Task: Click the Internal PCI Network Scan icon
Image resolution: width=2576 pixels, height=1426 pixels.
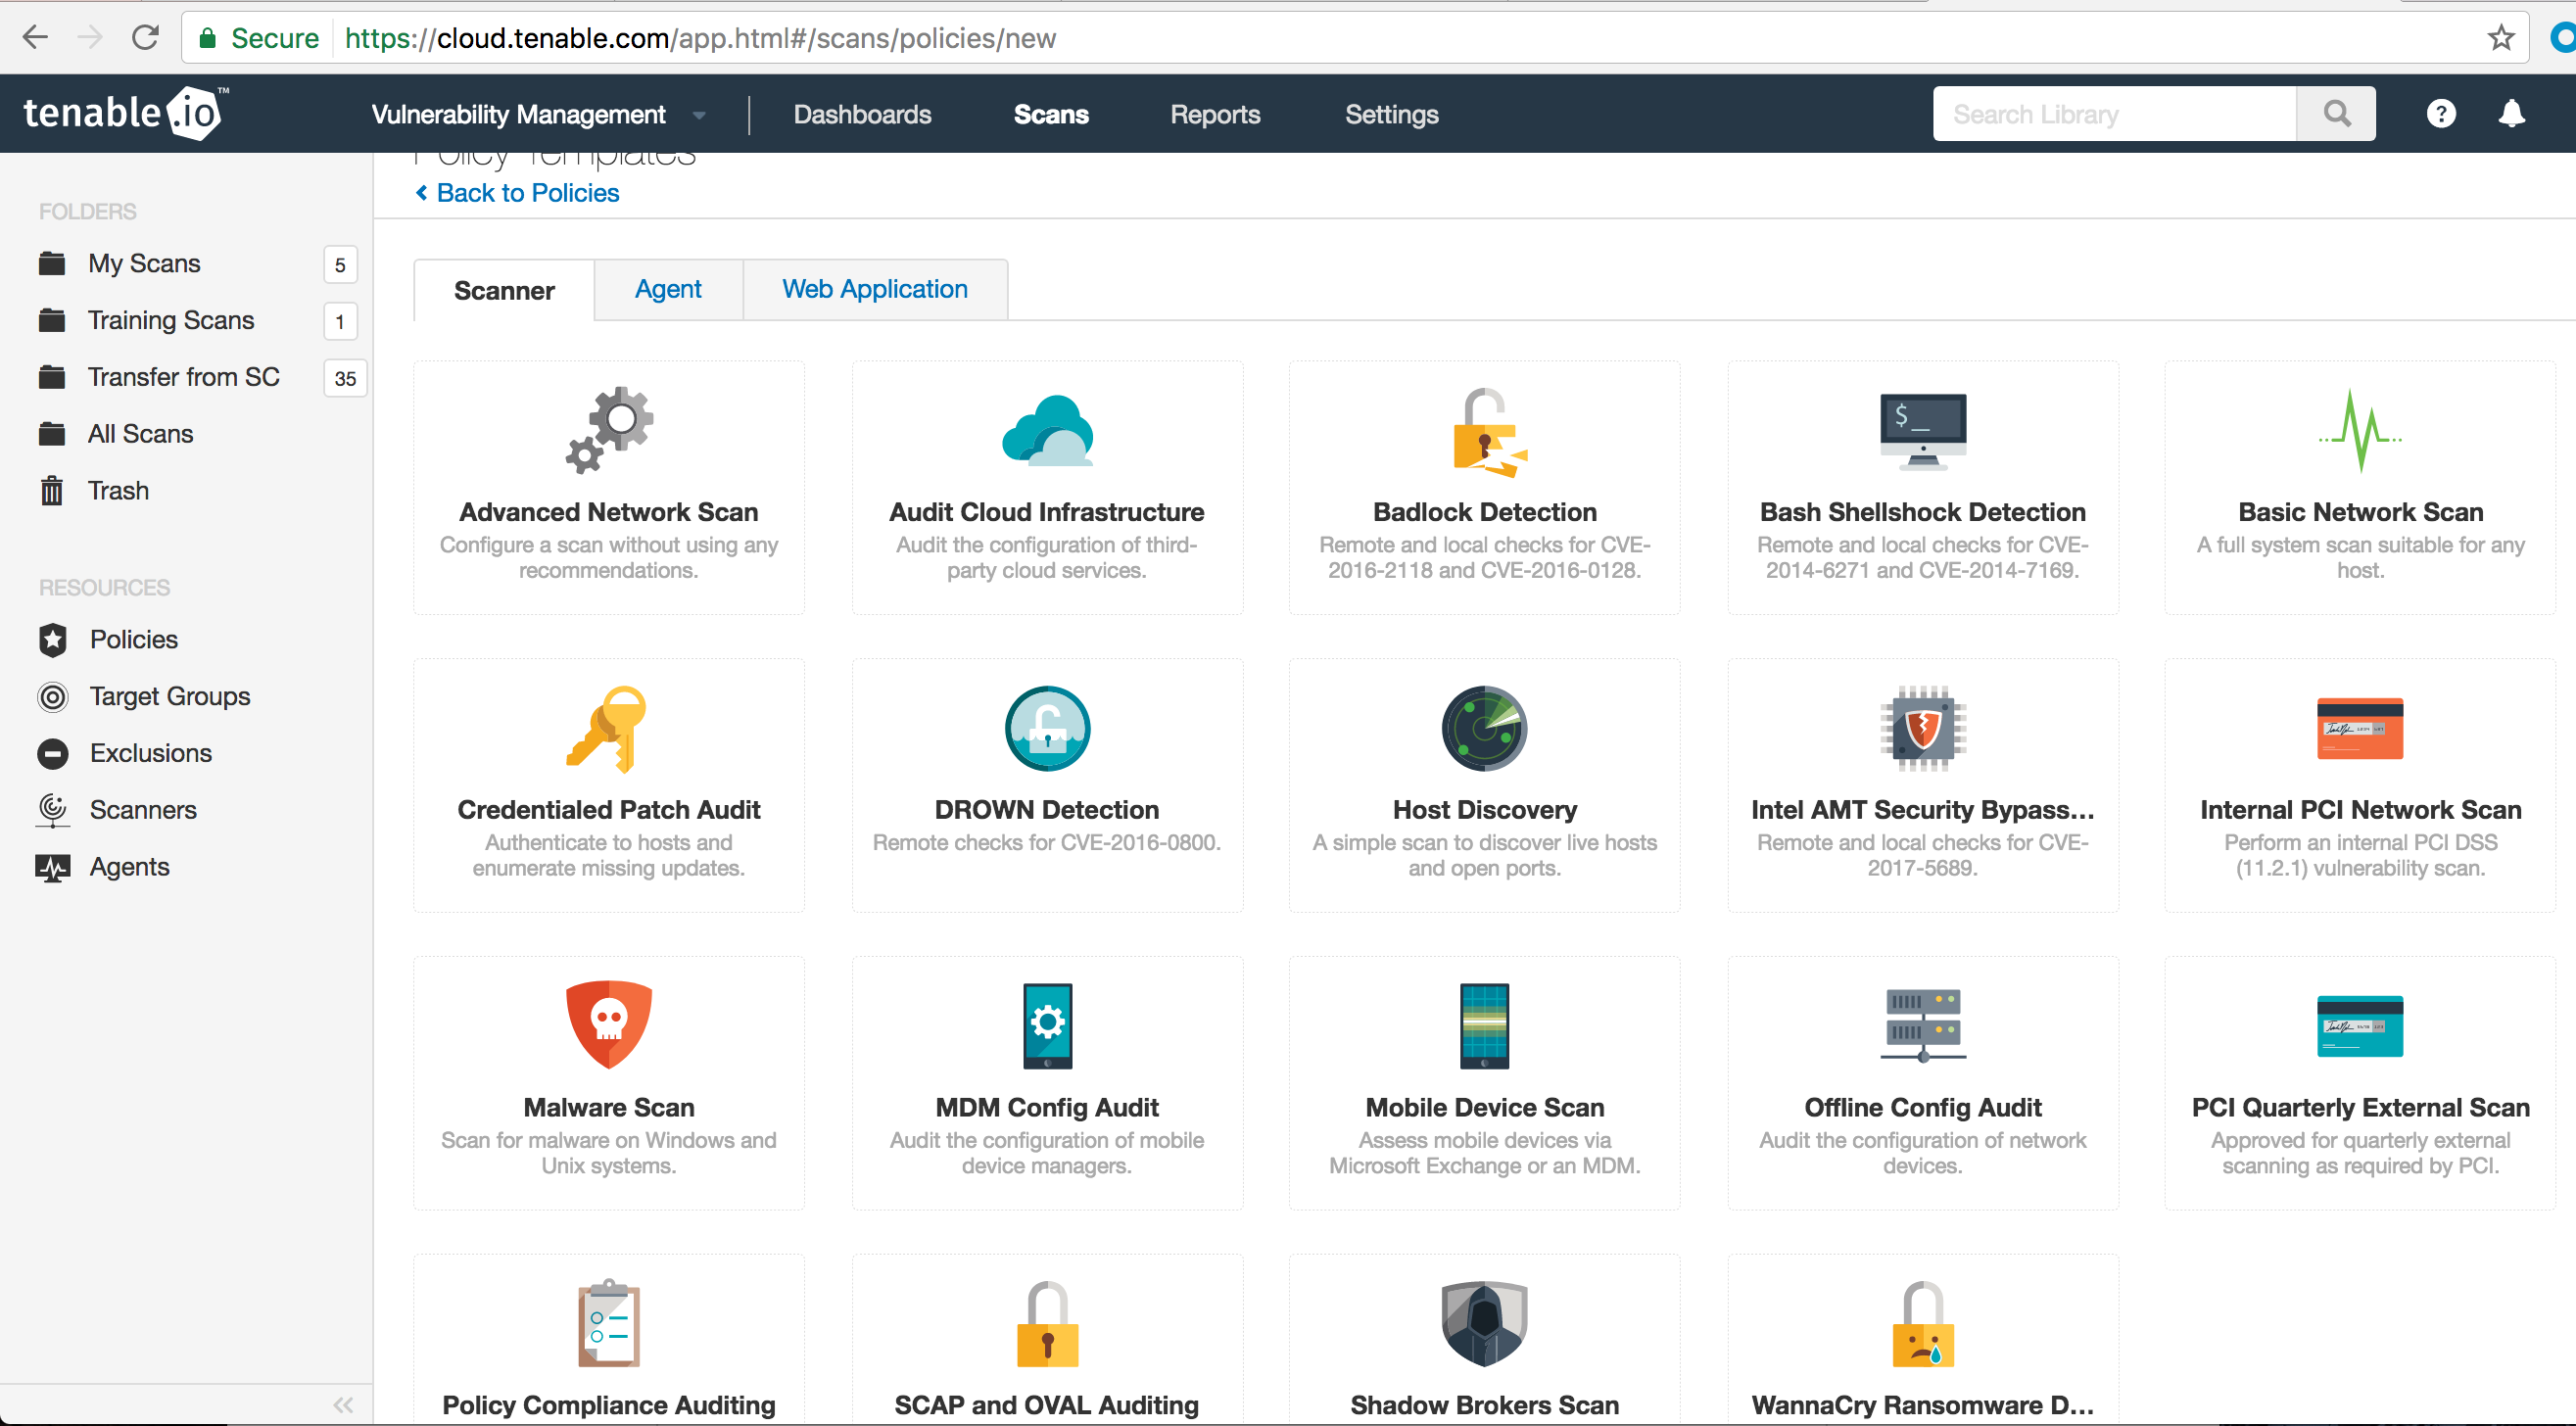Action: pyautogui.click(x=2359, y=729)
